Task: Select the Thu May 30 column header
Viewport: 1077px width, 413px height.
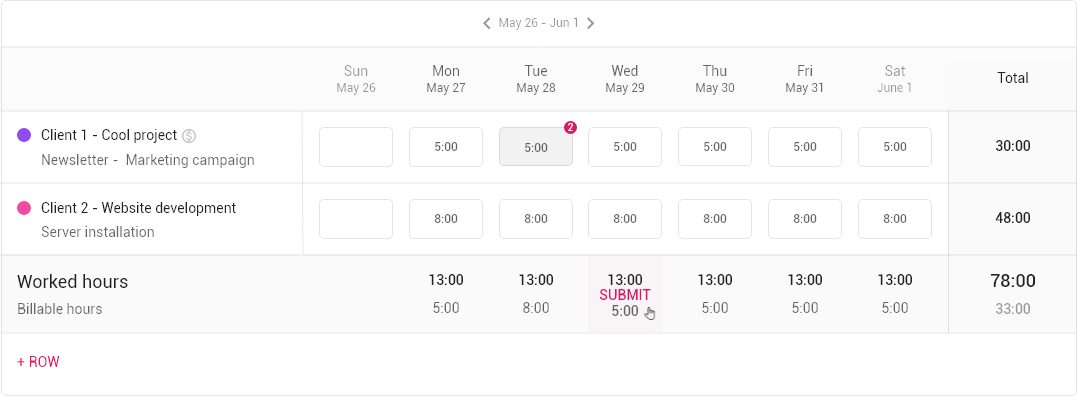Action: [715, 79]
